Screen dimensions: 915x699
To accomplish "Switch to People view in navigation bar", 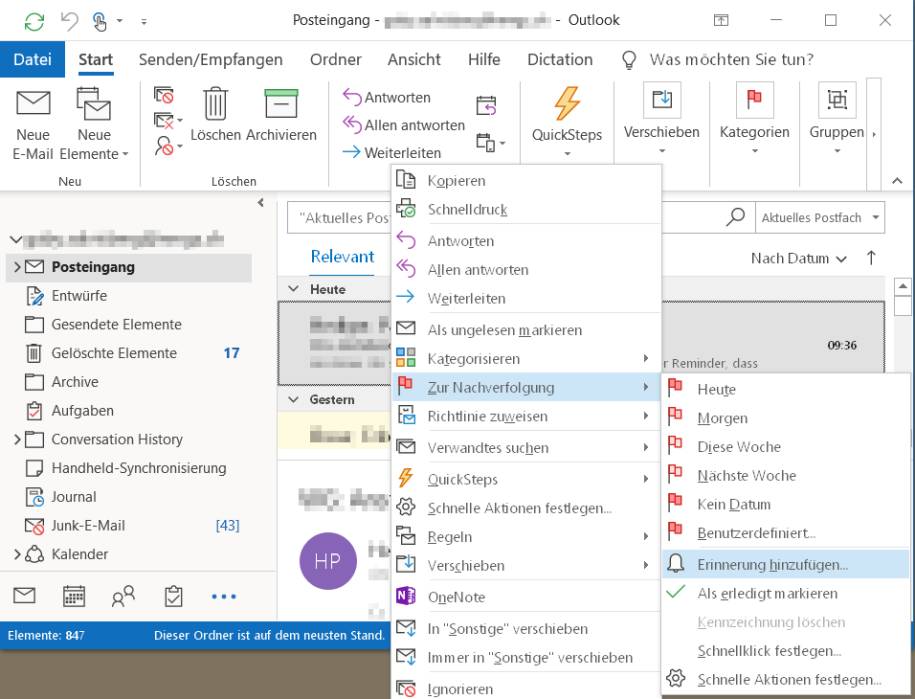I will coord(123,596).
